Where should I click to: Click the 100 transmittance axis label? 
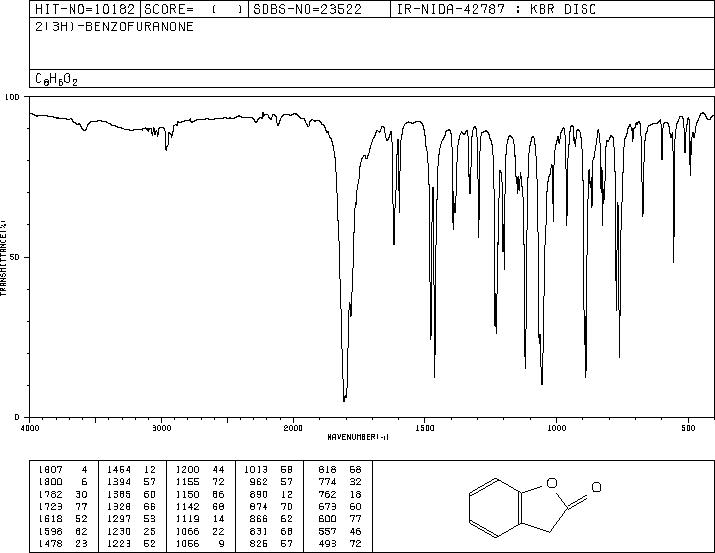pos(12,97)
